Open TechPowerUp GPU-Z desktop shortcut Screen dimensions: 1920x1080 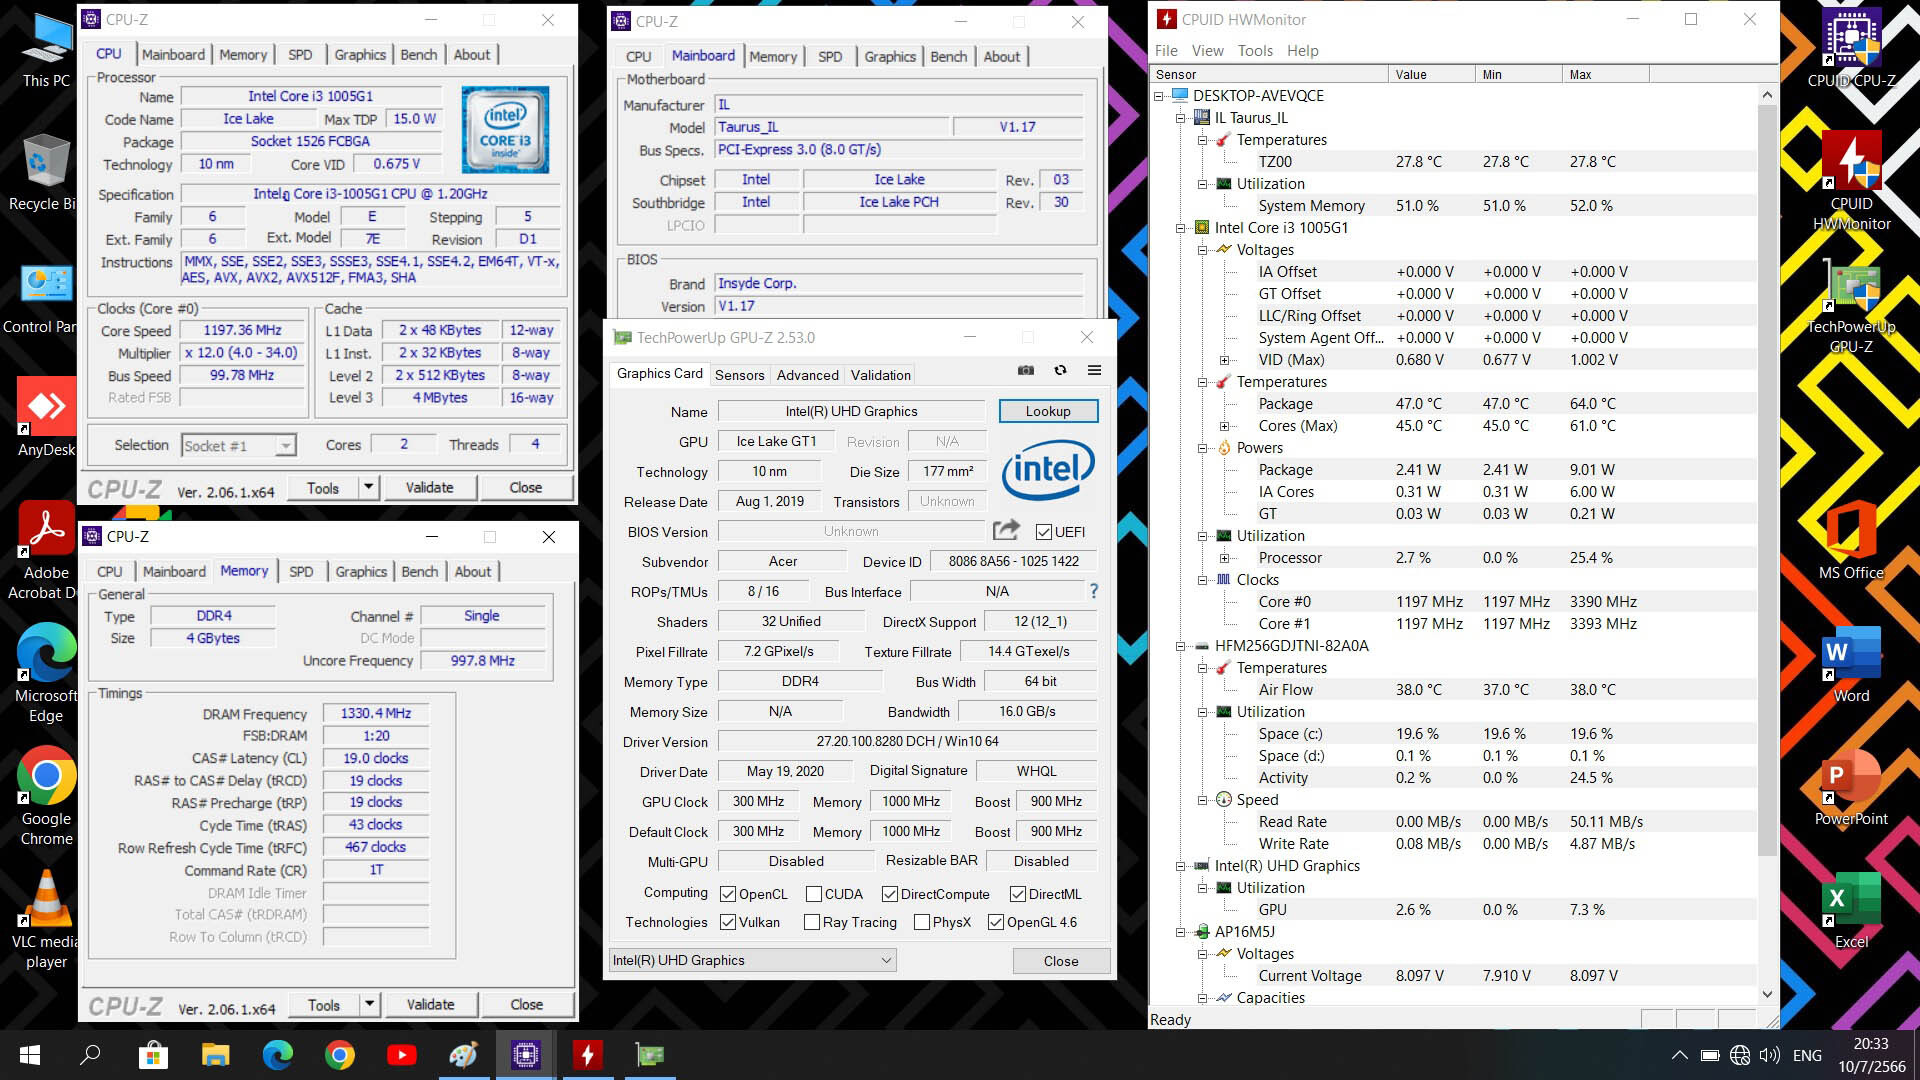click(x=1851, y=305)
